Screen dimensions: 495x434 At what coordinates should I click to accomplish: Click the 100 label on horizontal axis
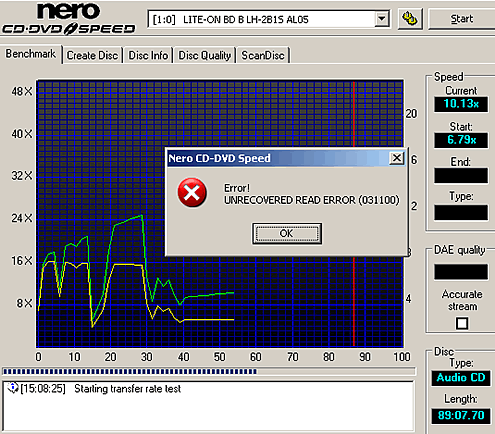(x=402, y=357)
